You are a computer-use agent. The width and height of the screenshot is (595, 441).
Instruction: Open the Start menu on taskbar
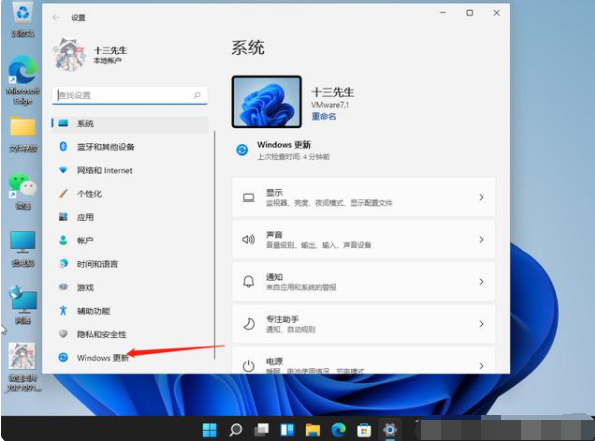coord(209,430)
